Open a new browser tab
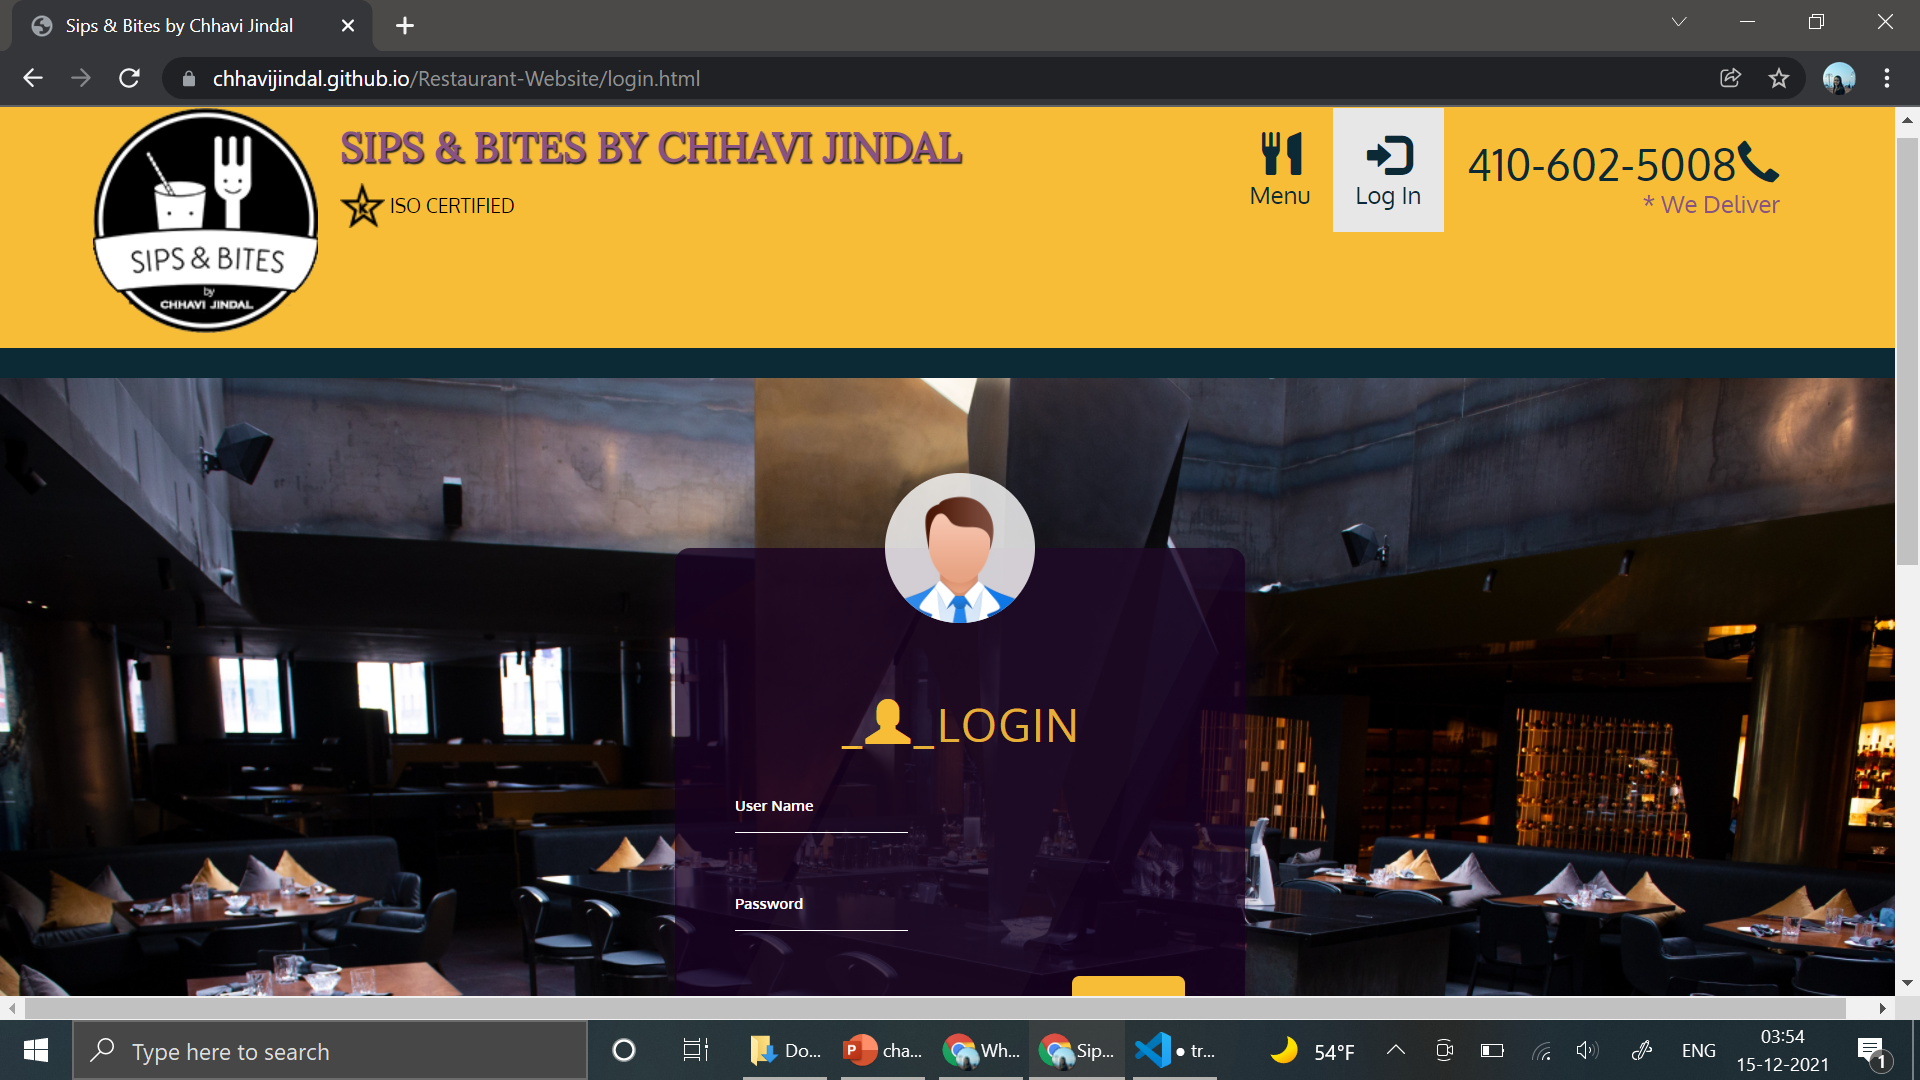This screenshot has height=1080, width=1920. tap(404, 26)
